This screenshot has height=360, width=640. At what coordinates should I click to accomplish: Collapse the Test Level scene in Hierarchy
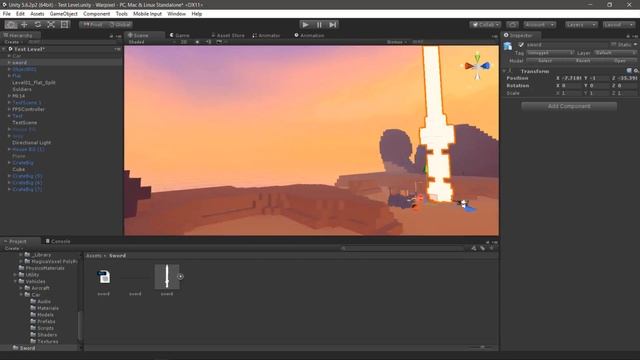(4, 49)
